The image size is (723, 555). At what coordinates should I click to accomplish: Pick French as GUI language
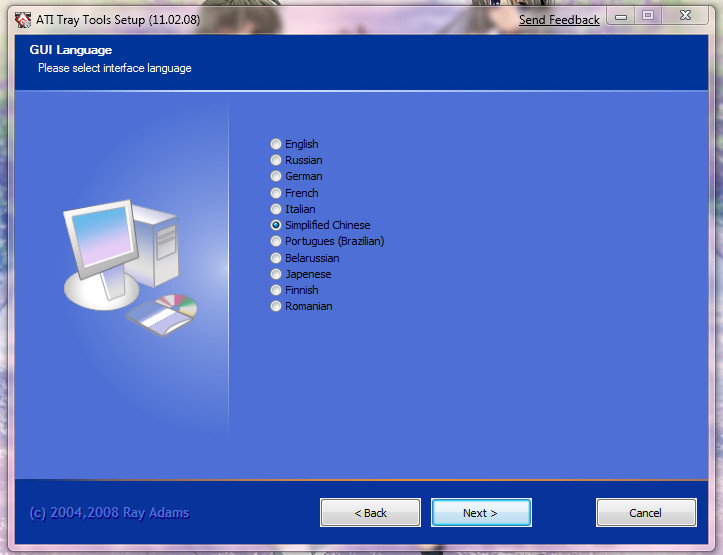tap(294, 193)
